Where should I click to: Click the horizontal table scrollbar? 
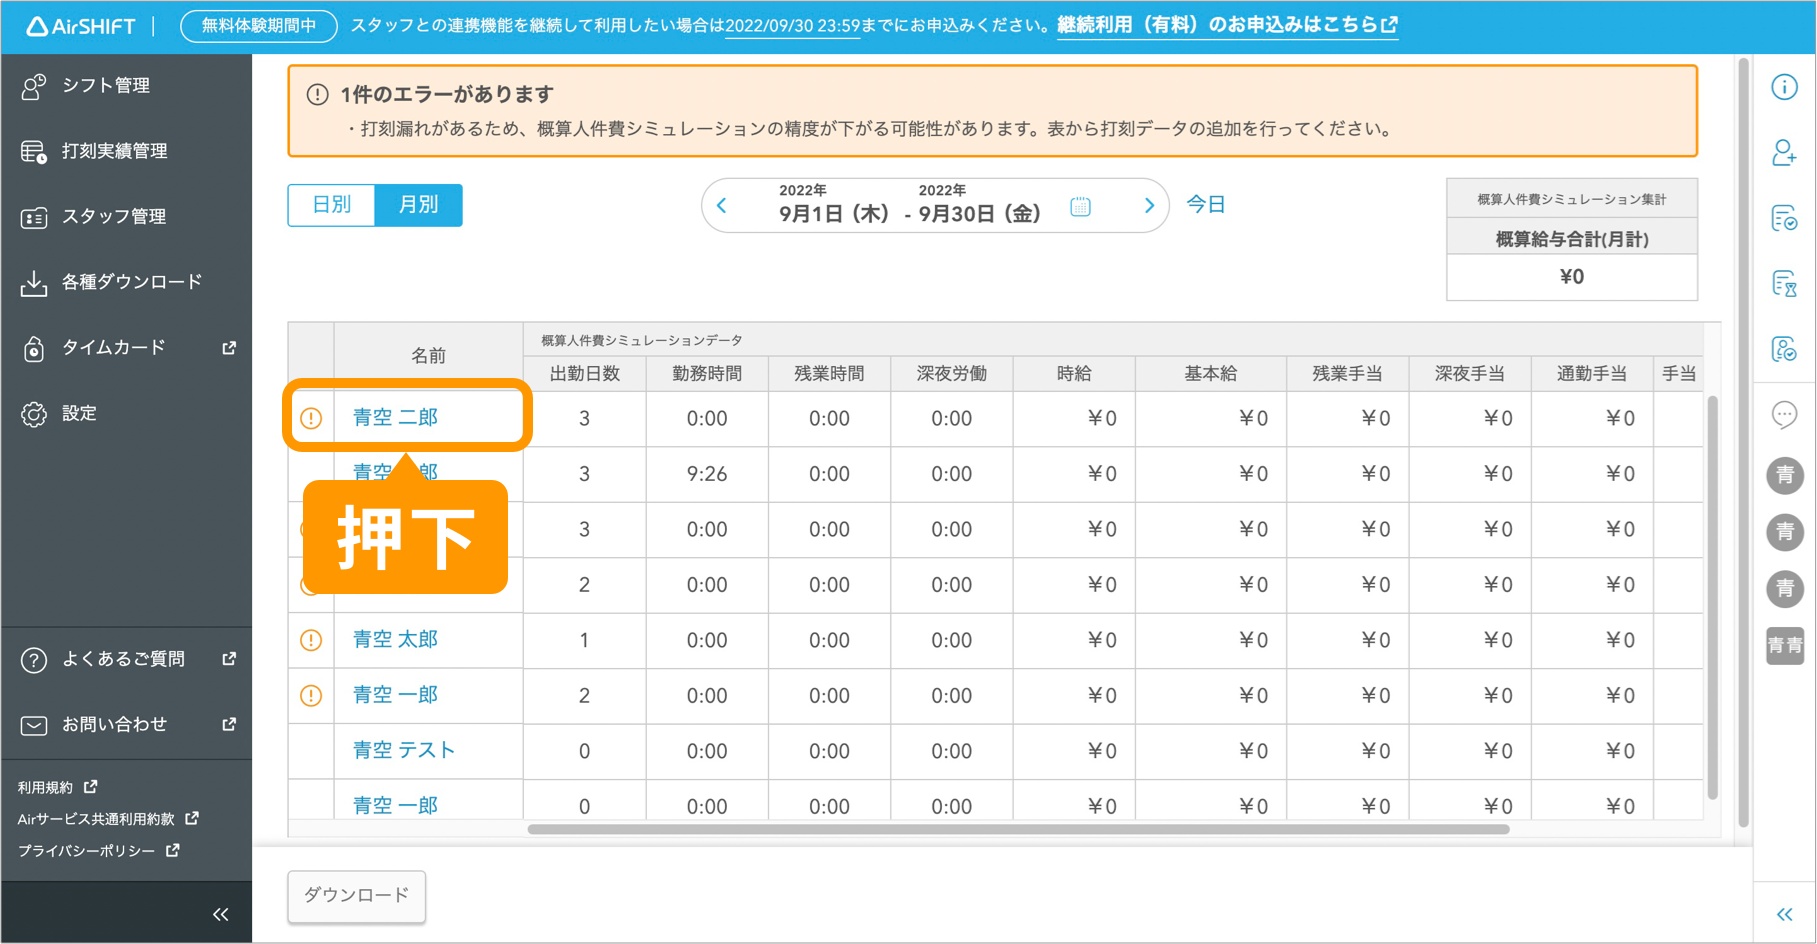tap(1018, 829)
